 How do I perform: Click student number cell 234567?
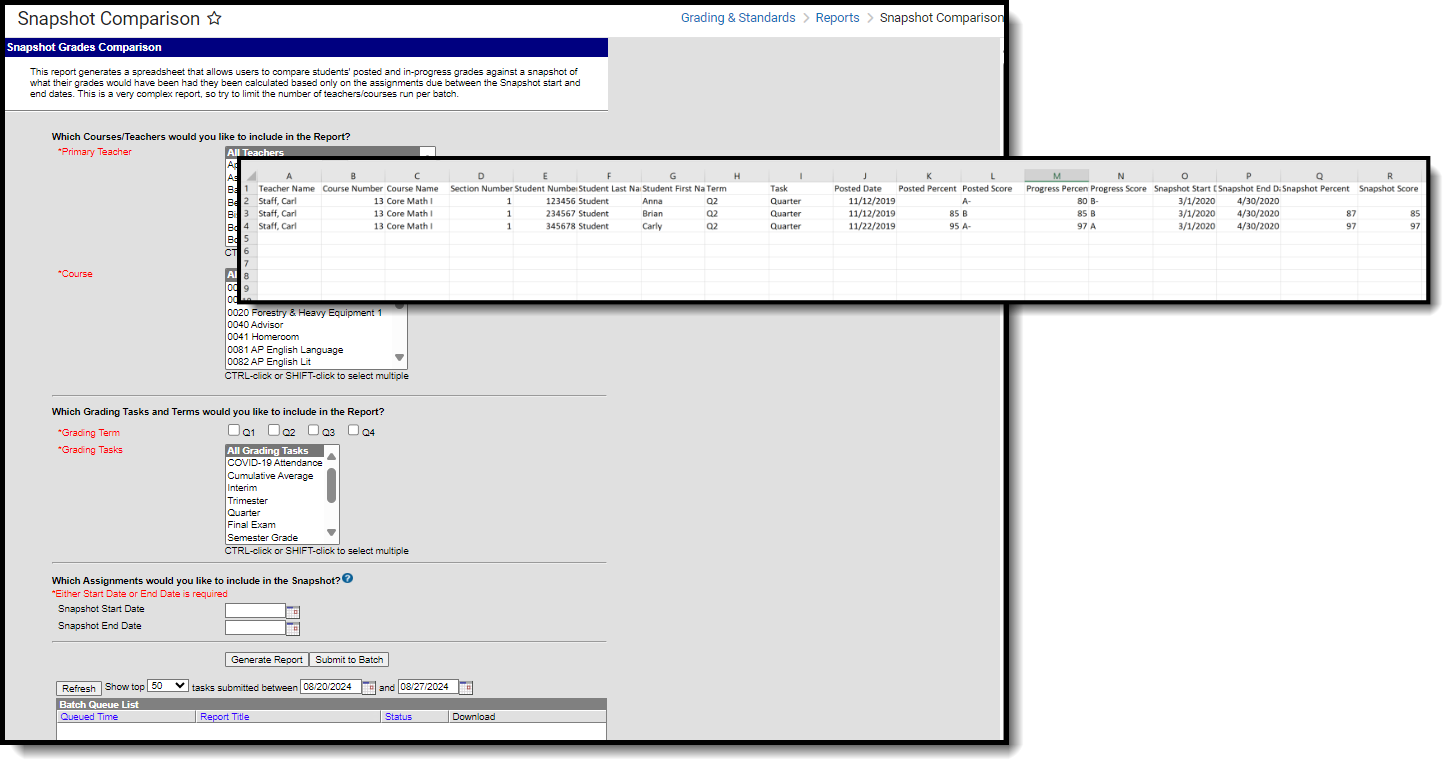point(545,213)
